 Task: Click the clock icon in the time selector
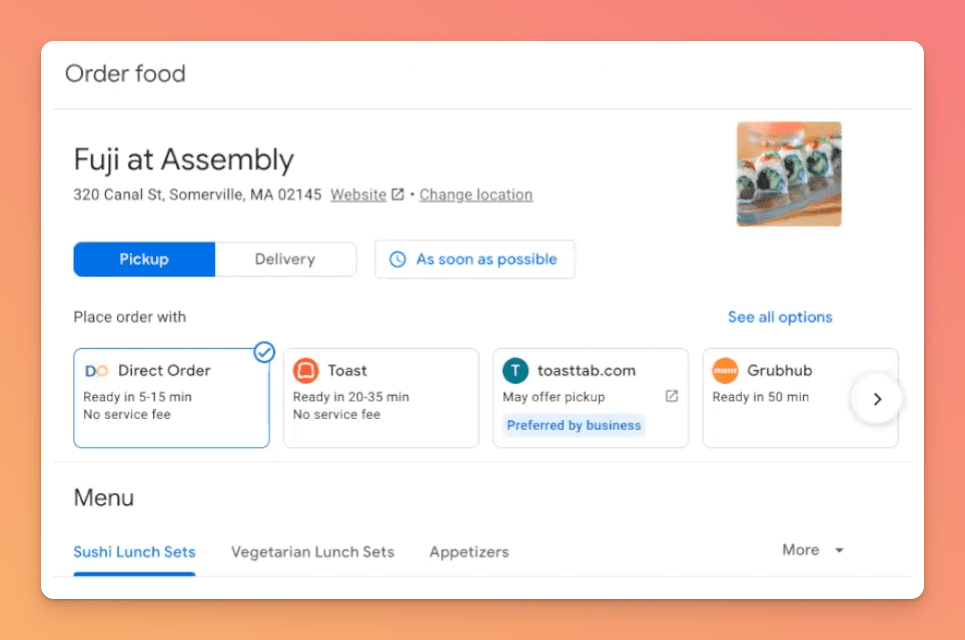[398, 259]
